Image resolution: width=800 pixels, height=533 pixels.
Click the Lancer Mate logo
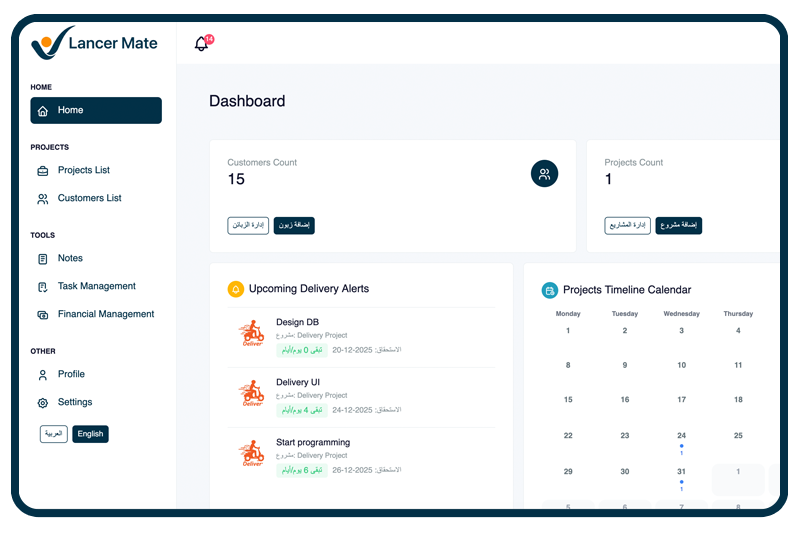click(x=94, y=43)
